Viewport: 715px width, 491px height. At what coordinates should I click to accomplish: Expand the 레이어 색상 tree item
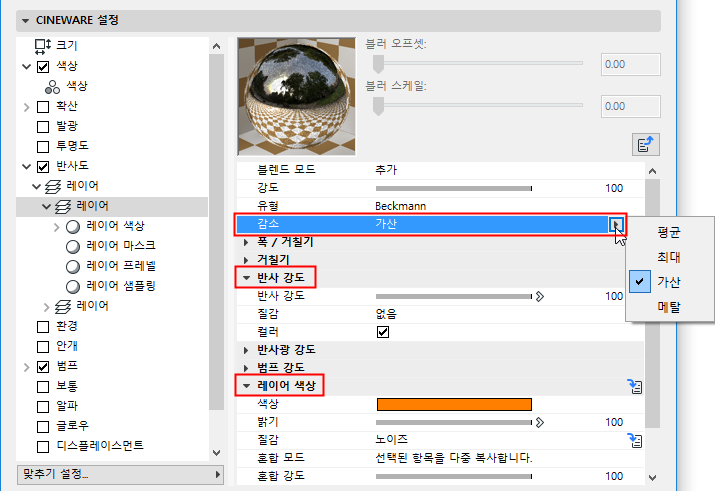pyautogui.click(x=57, y=227)
